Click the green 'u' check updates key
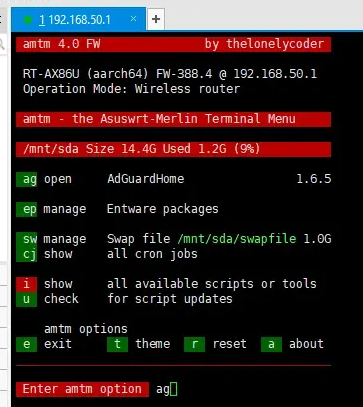The width and height of the screenshot is (363, 407). (x=27, y=299)
